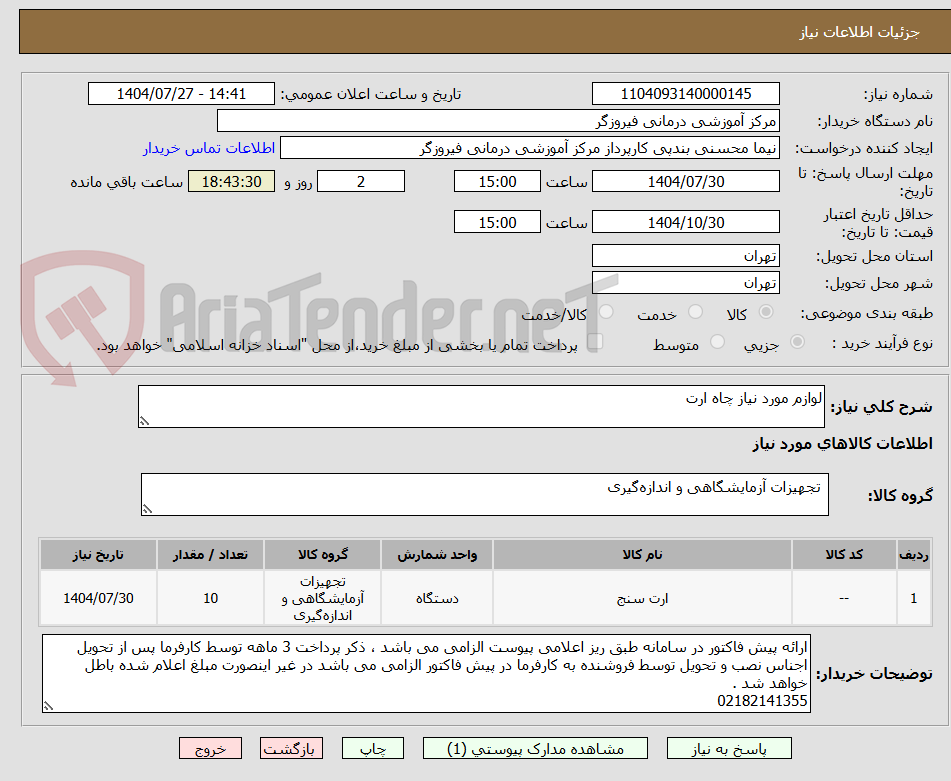Select the متوسط purchase type radio

tap(717, 342)
